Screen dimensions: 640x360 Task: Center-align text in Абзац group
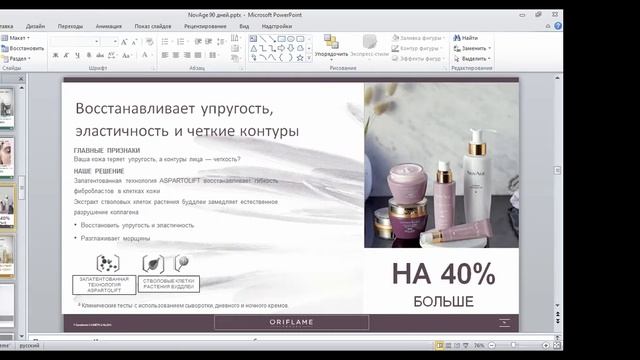point(176,55)
